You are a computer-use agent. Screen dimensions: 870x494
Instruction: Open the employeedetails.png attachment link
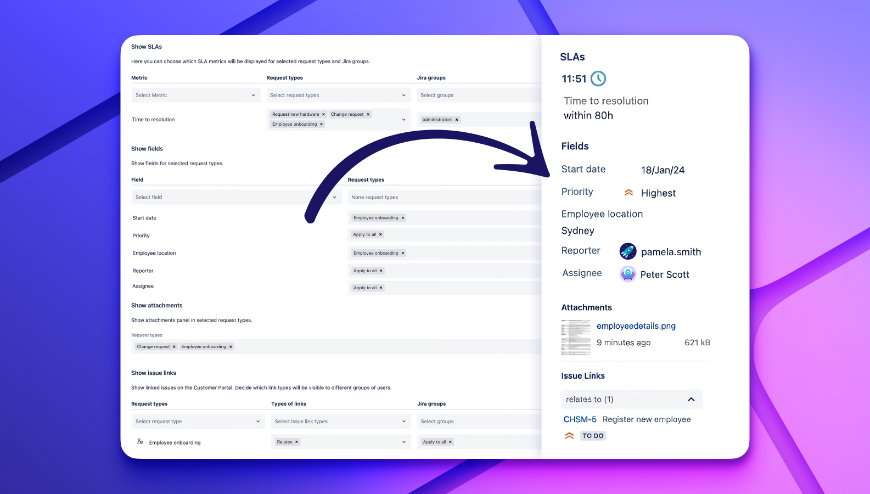(636, 326)
